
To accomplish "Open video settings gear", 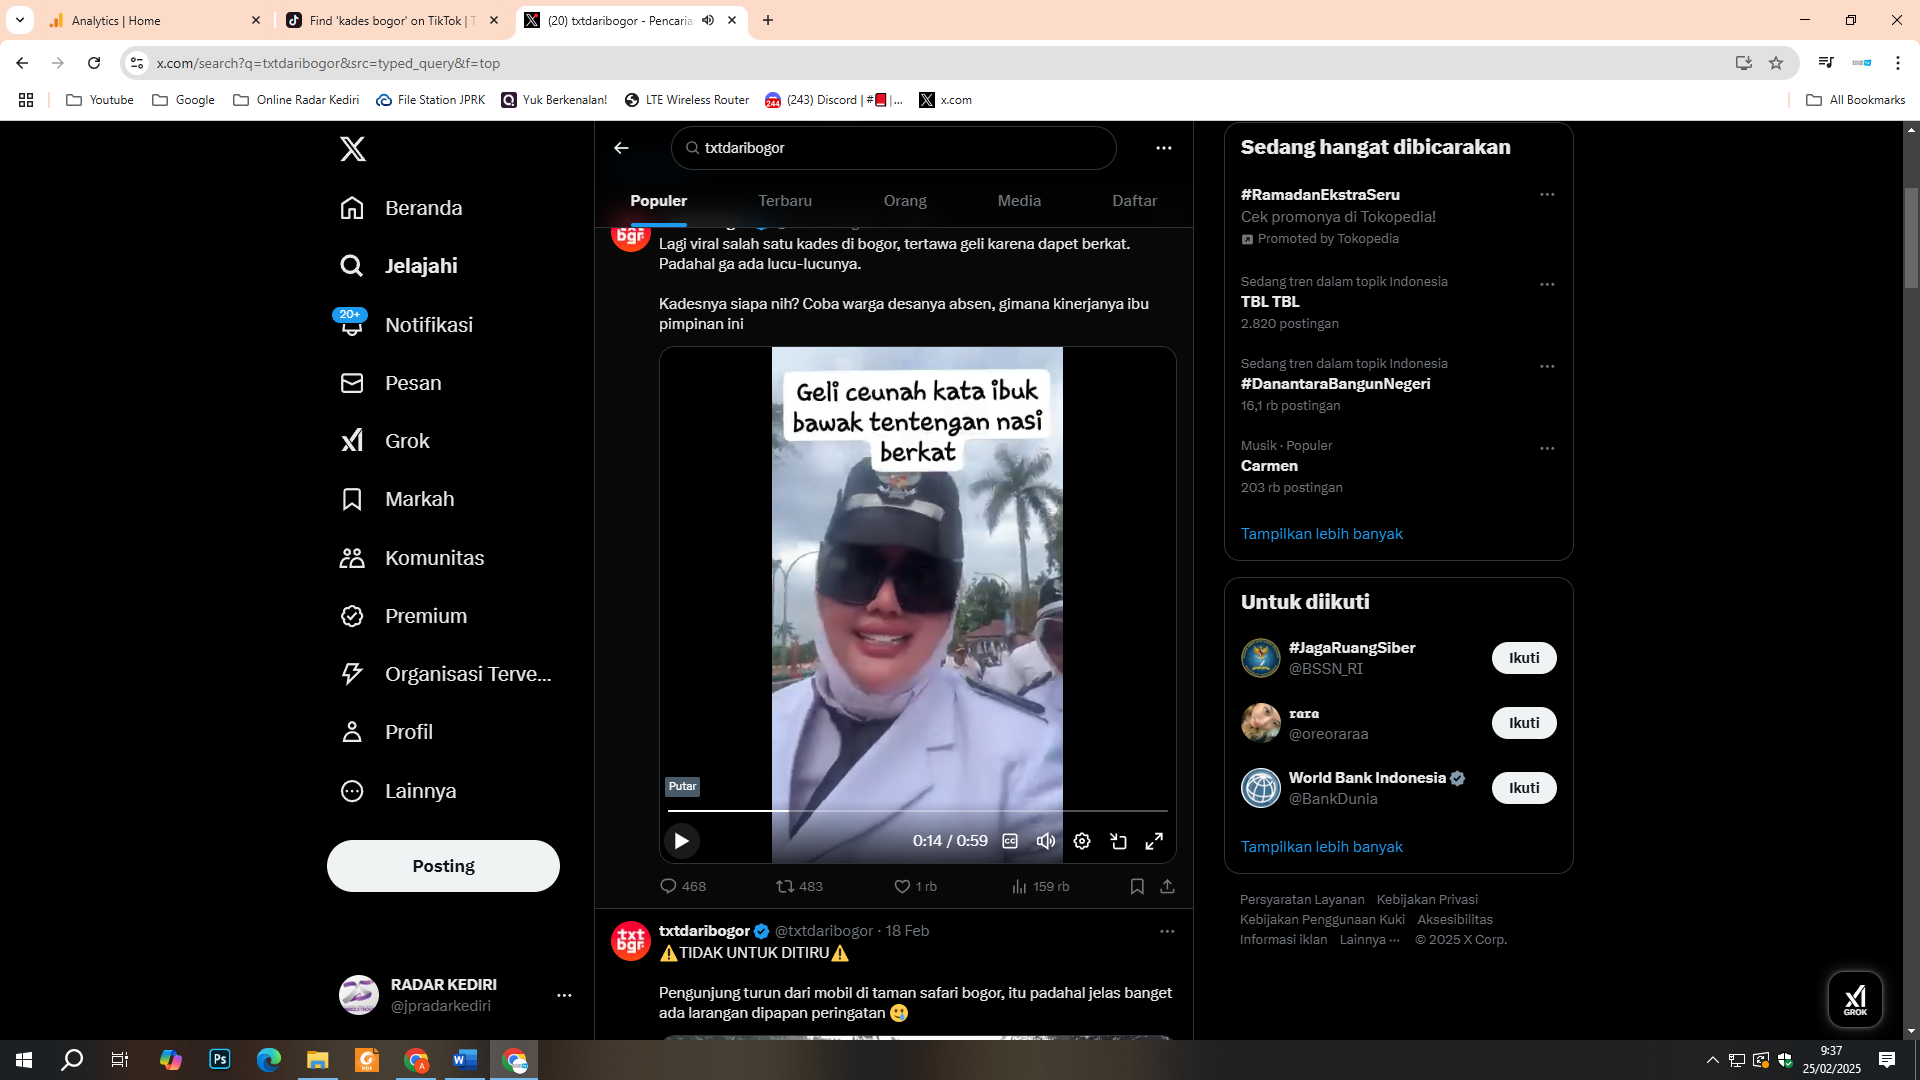I will point(1082,841).
